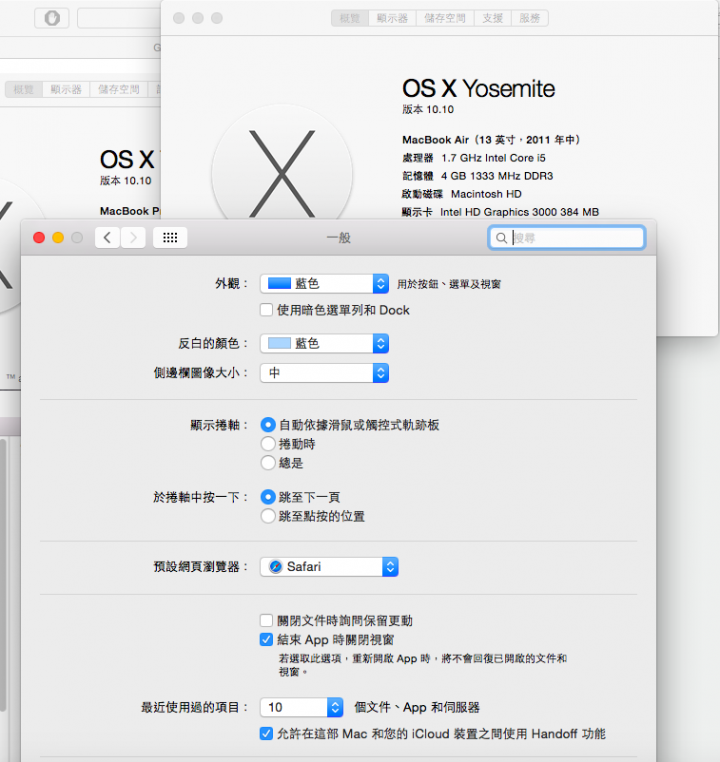Click the 'Macintosh HD' startup disk value
Screen dimensions: 720x762
[486, 194]
